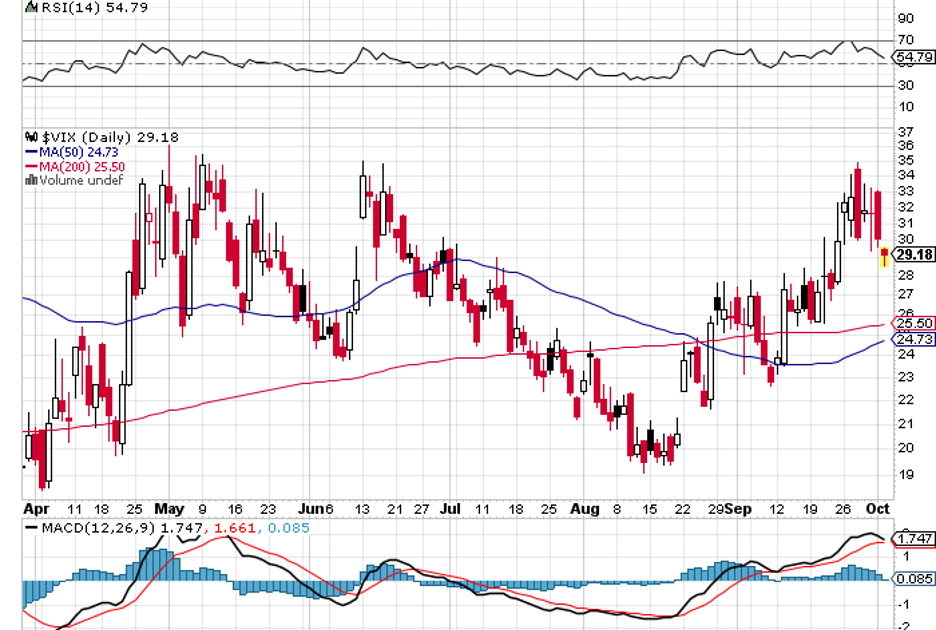Click the Jul label on date axis

[453, 508]
